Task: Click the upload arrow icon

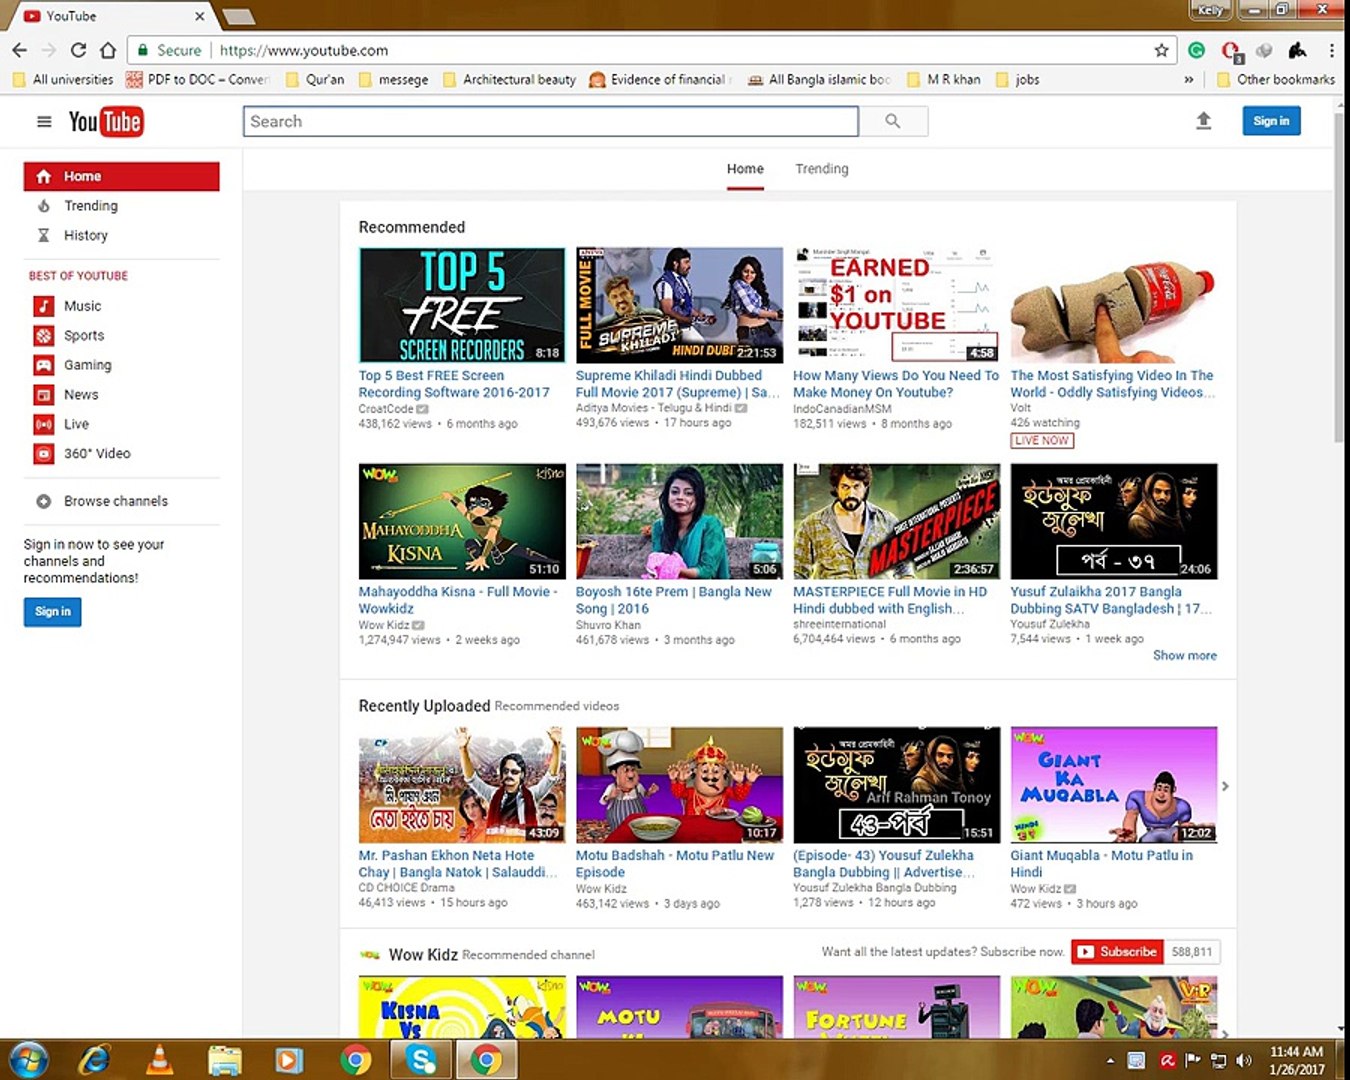Action: click(x=1204, y=121)
